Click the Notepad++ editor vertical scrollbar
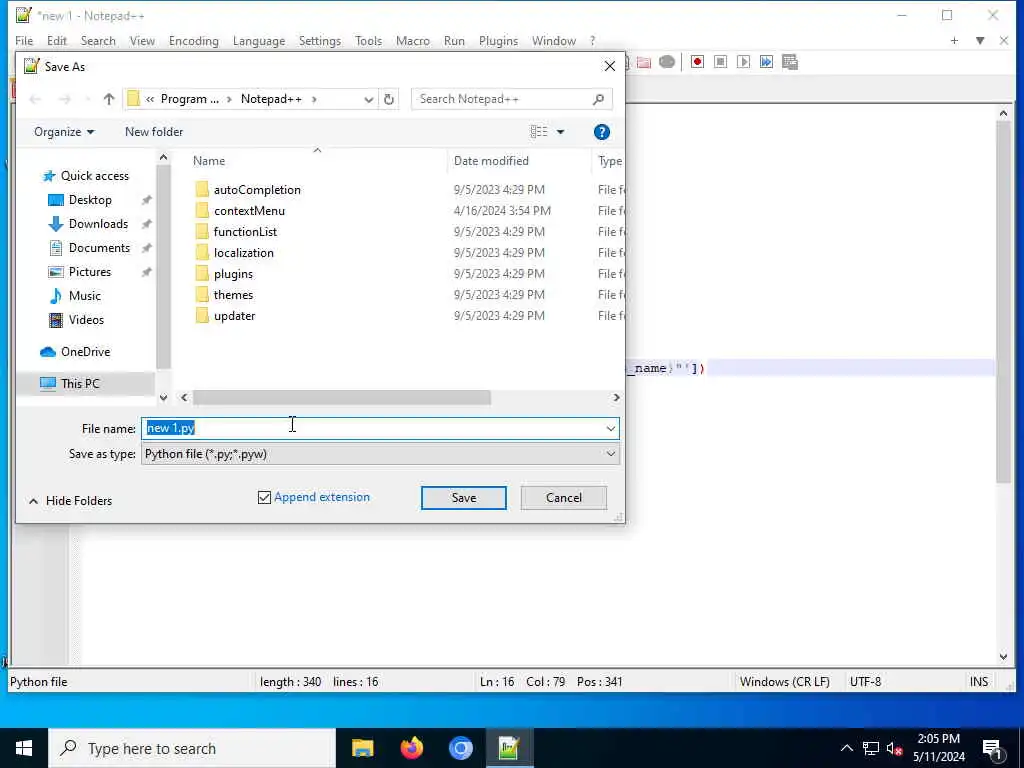The height and width of the screenshot is (768, 1024). pos(1003,300)
